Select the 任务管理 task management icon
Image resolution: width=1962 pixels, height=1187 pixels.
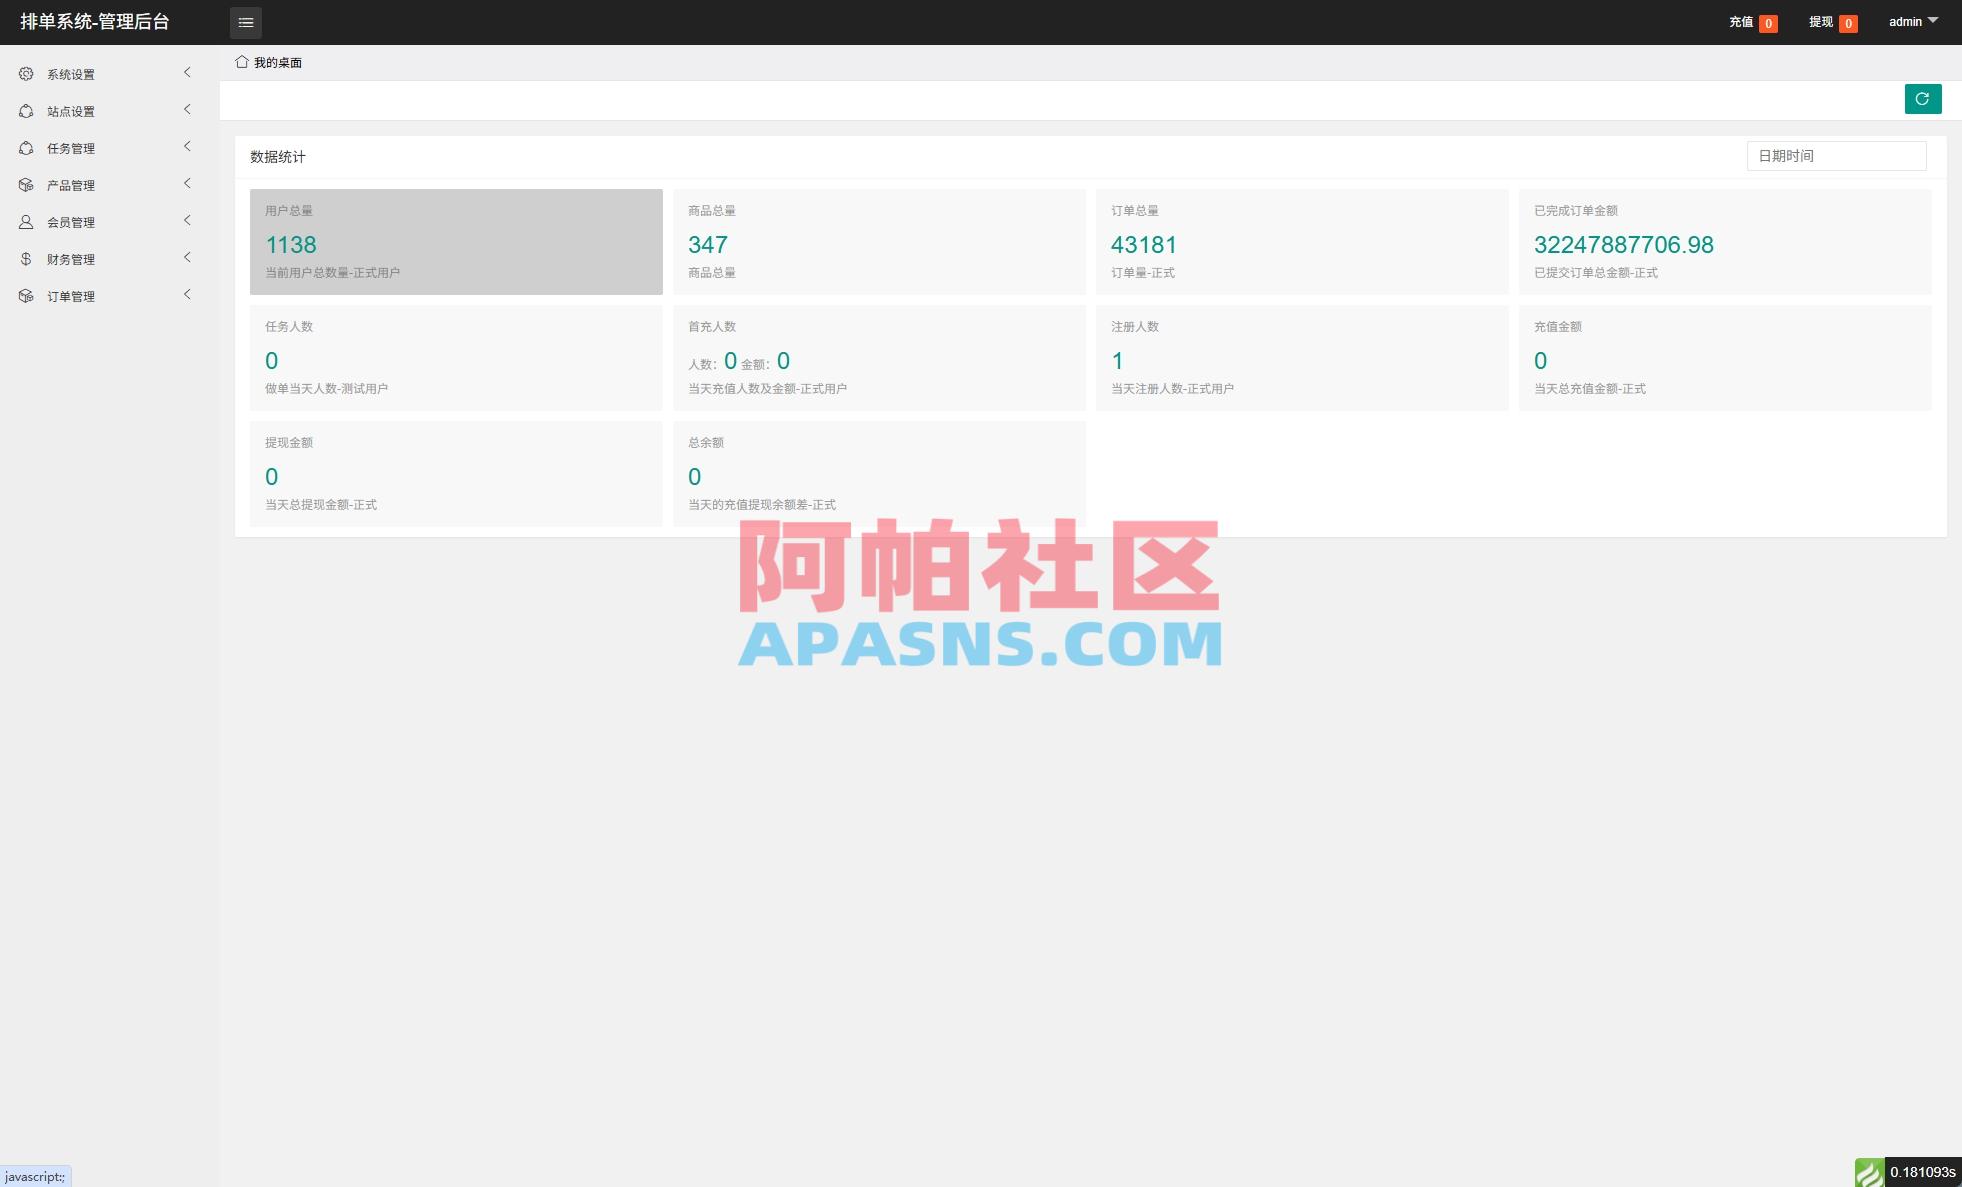tap(25, 147)
